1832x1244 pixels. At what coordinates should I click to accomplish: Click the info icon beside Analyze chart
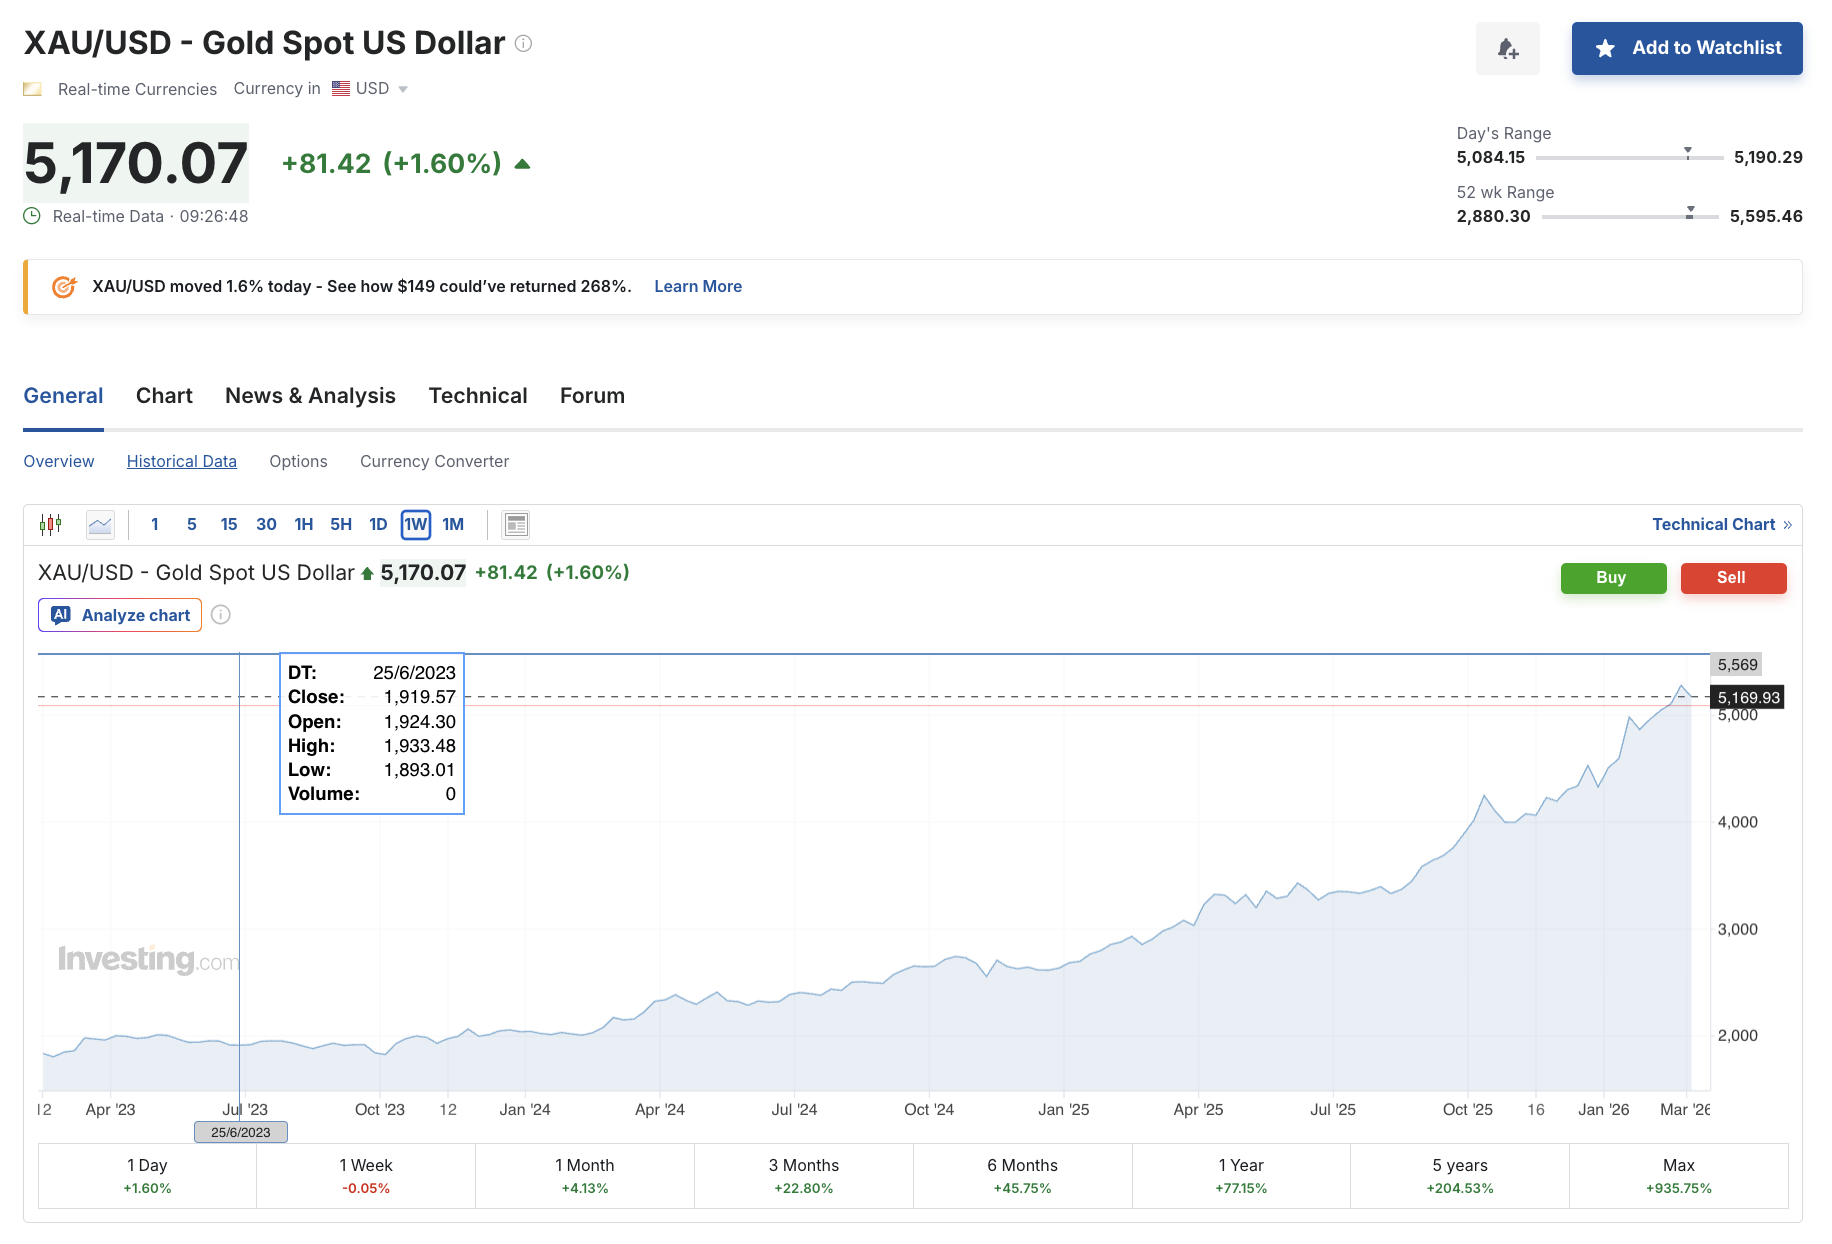point(220,615)
